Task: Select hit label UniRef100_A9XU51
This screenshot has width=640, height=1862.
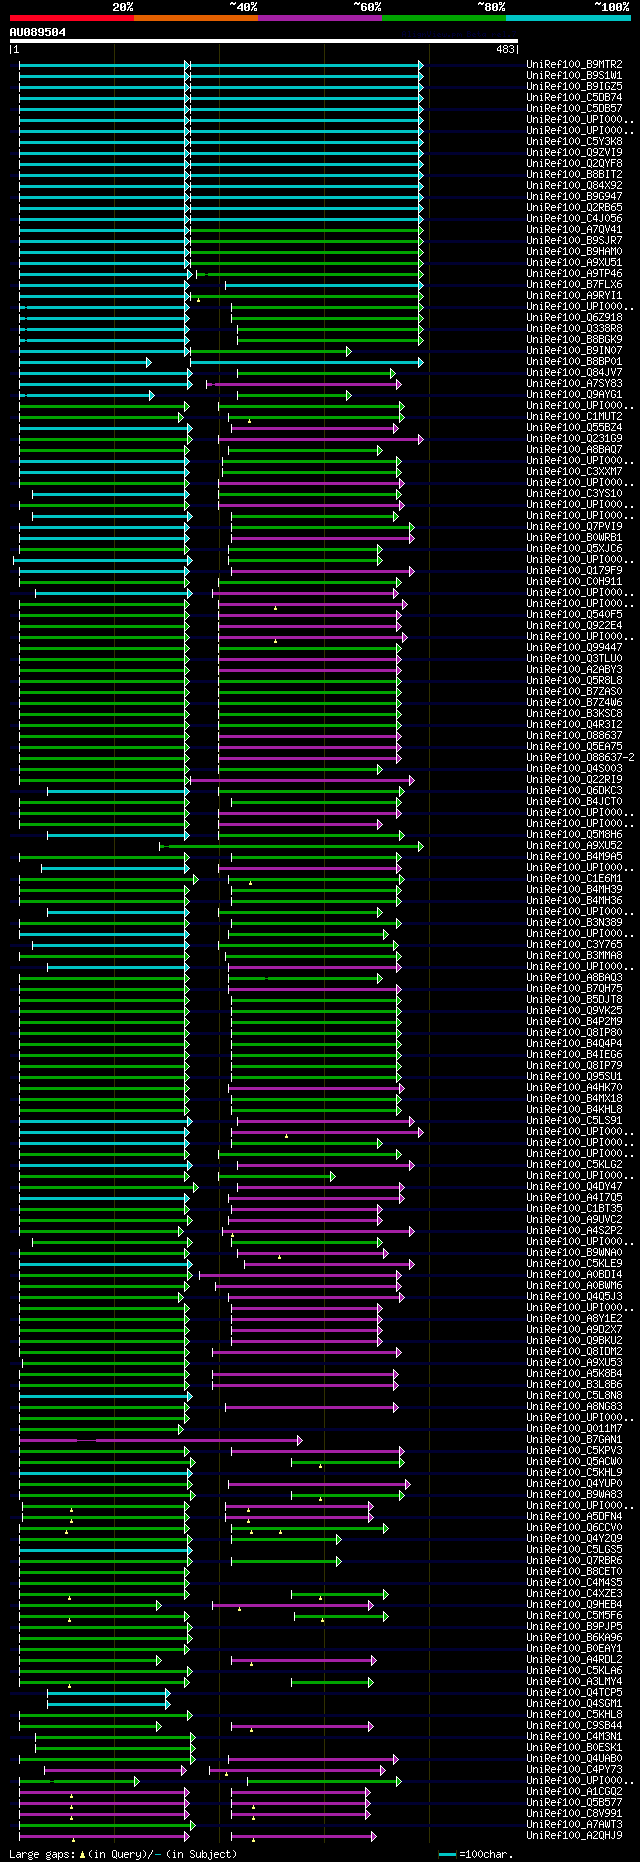Action: (x=574, y=263)
